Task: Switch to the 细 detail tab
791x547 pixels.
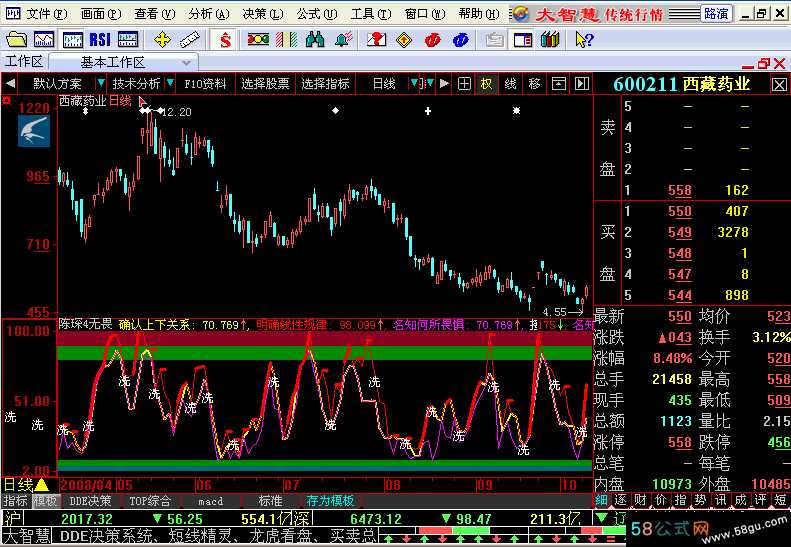Action: [601, 500]
